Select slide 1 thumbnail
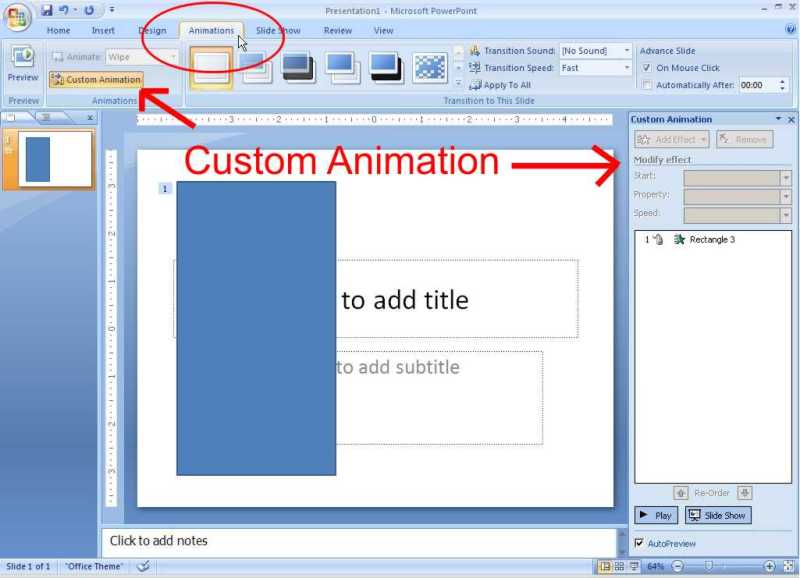The height and width of the screenshot is (578, 800). [55, 159]
